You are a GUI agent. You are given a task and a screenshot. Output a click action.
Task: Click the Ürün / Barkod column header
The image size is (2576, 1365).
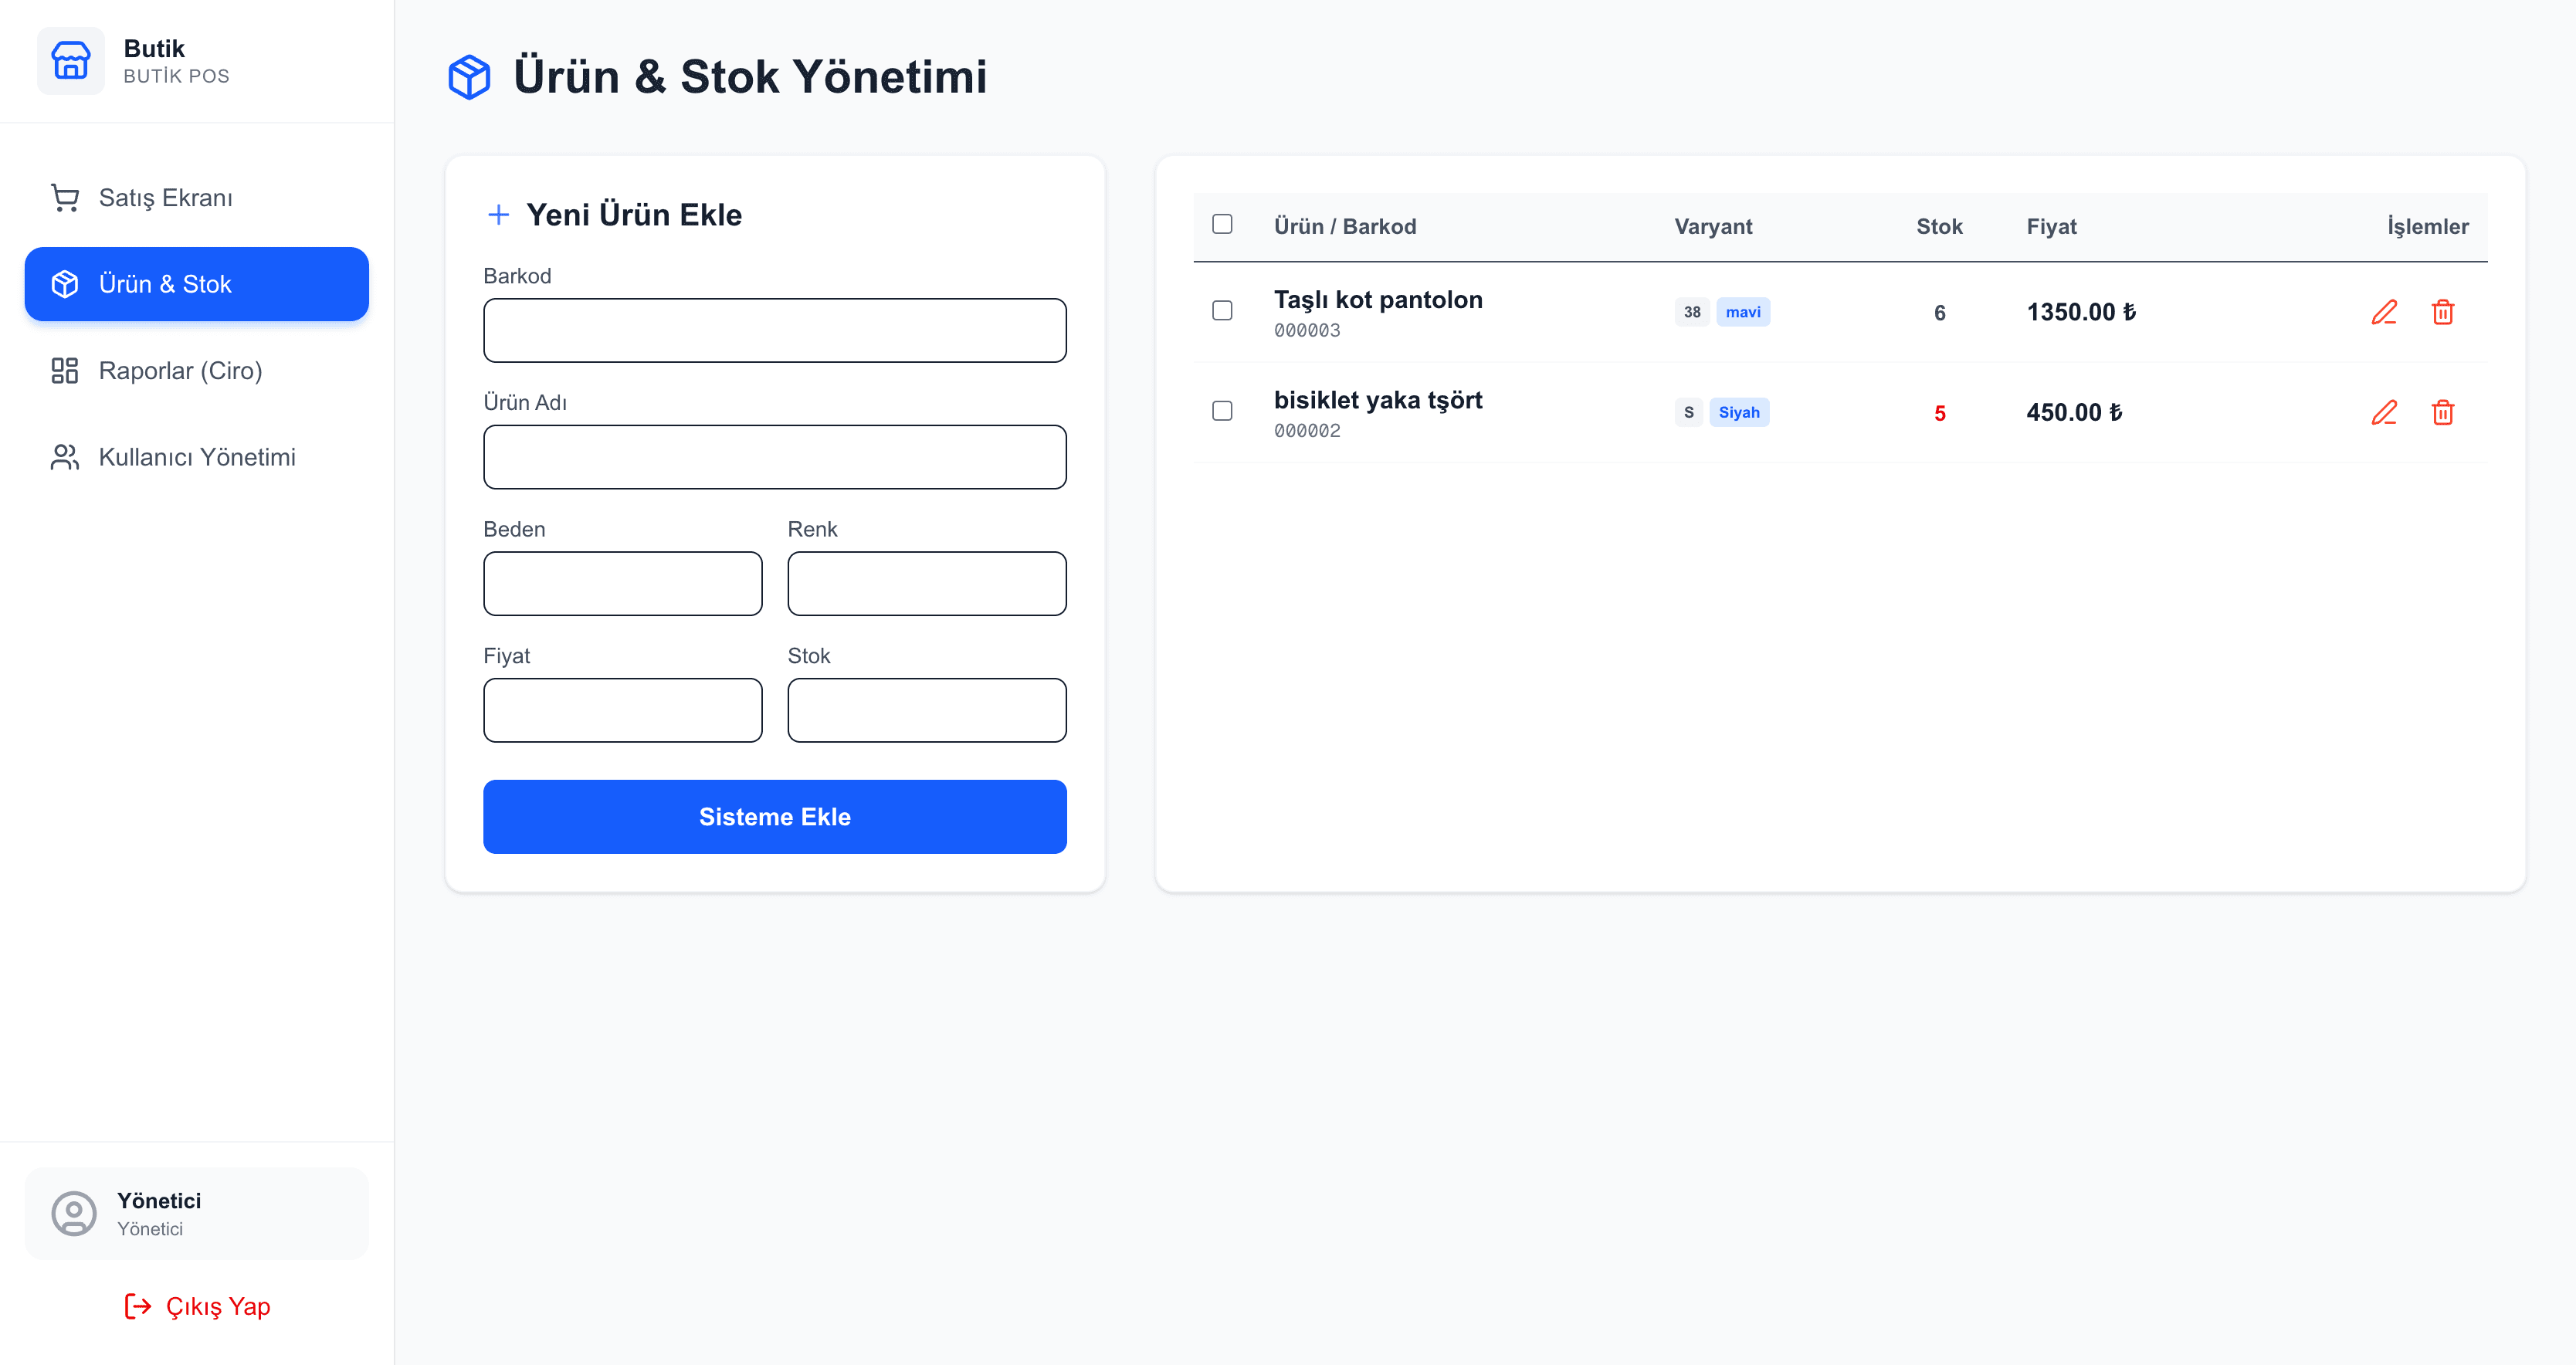tap(1345, 226)
